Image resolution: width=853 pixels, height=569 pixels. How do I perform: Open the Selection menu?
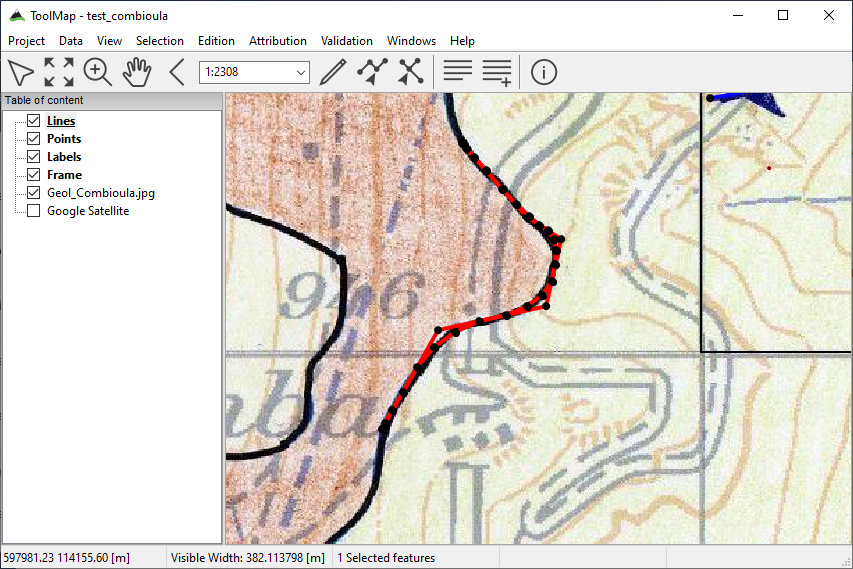159,41
